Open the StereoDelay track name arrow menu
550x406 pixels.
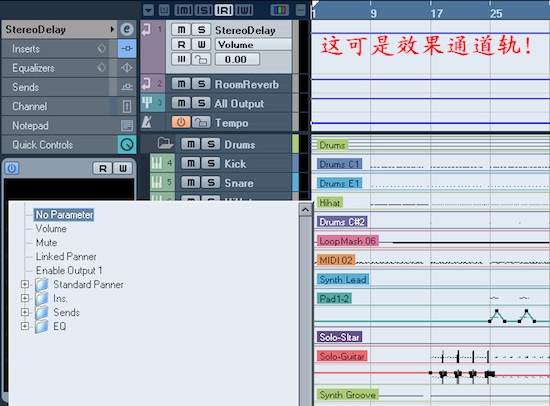click(112, 29)
